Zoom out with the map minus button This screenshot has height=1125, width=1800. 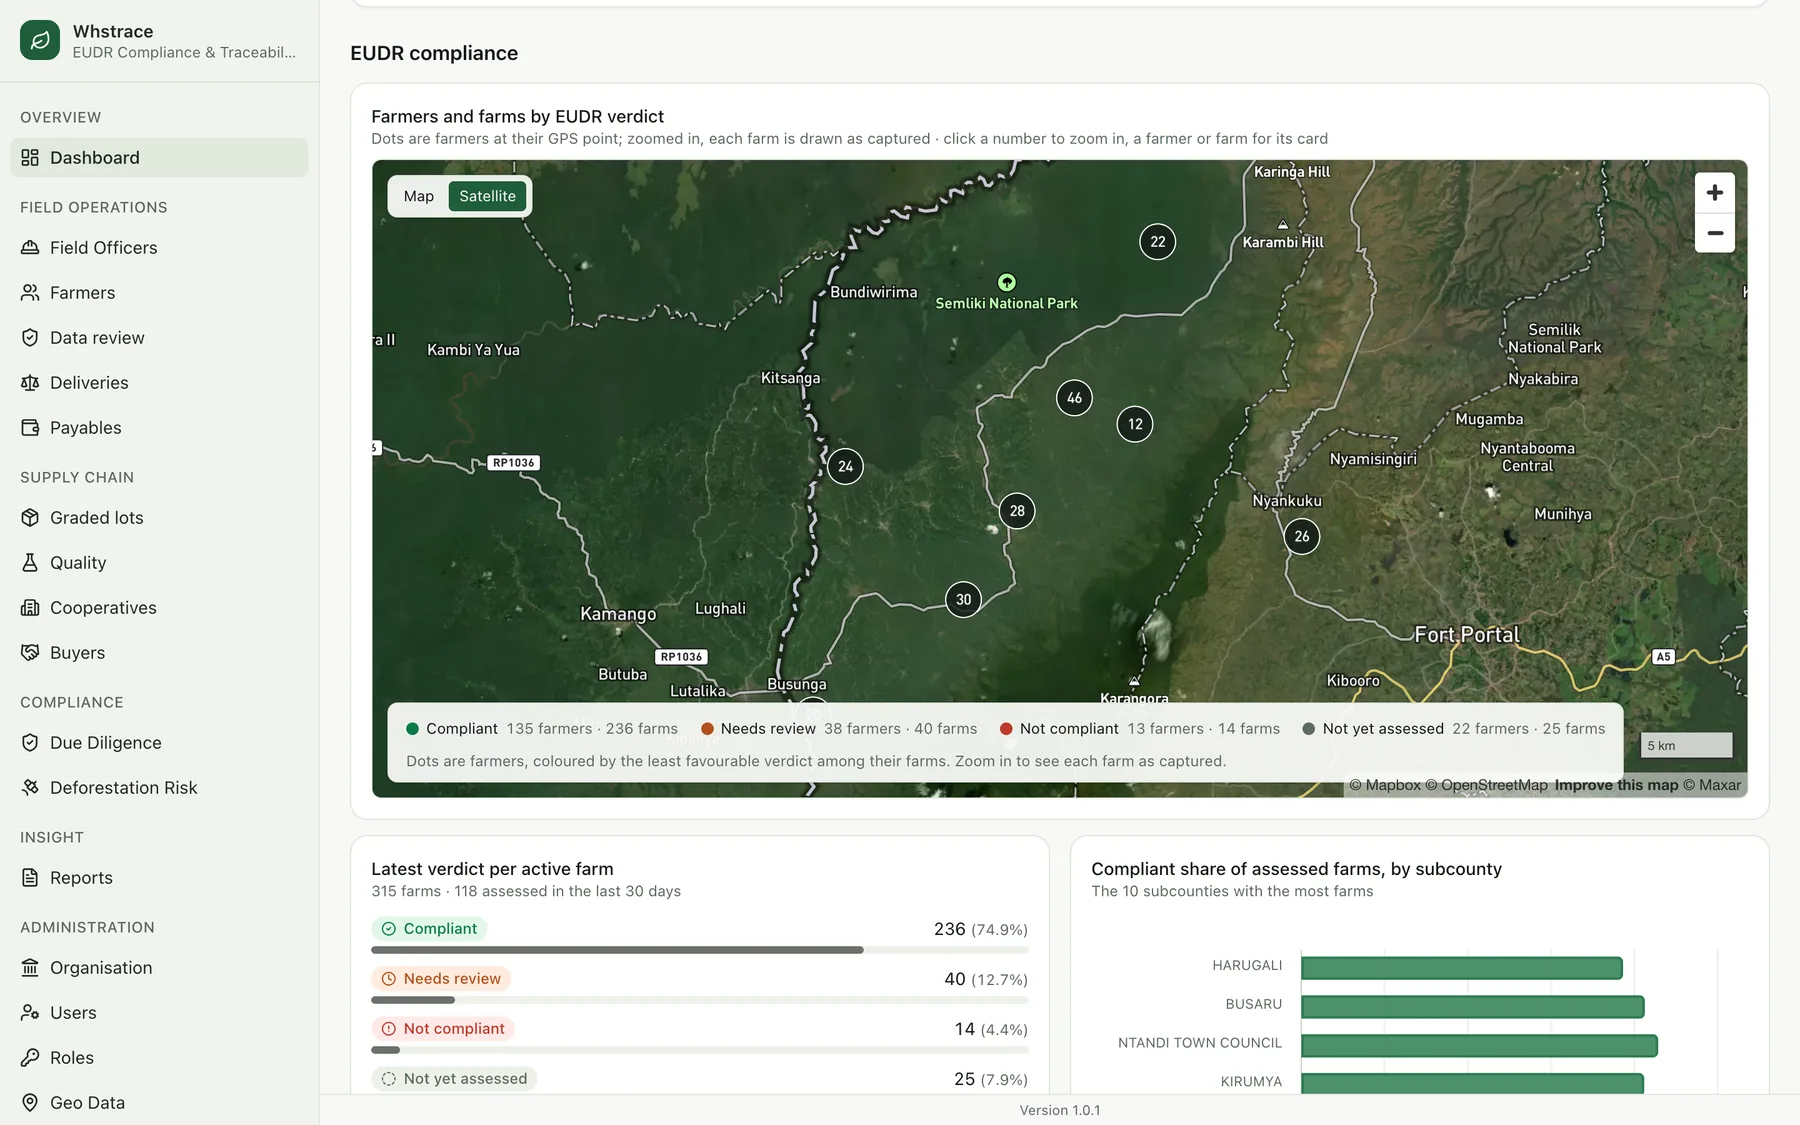[1714, 233]
